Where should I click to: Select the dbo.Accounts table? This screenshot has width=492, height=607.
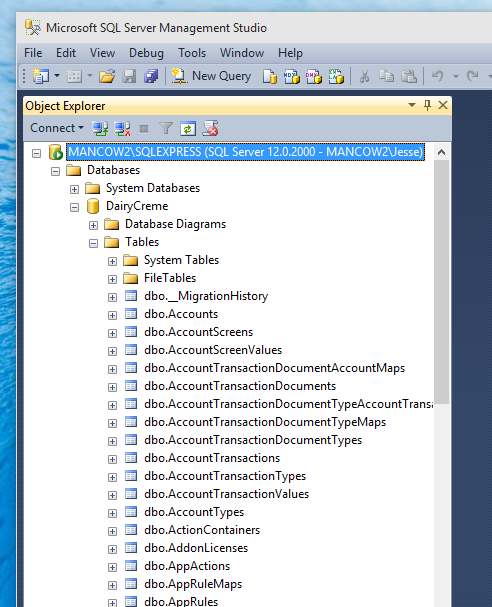(181, 314)
